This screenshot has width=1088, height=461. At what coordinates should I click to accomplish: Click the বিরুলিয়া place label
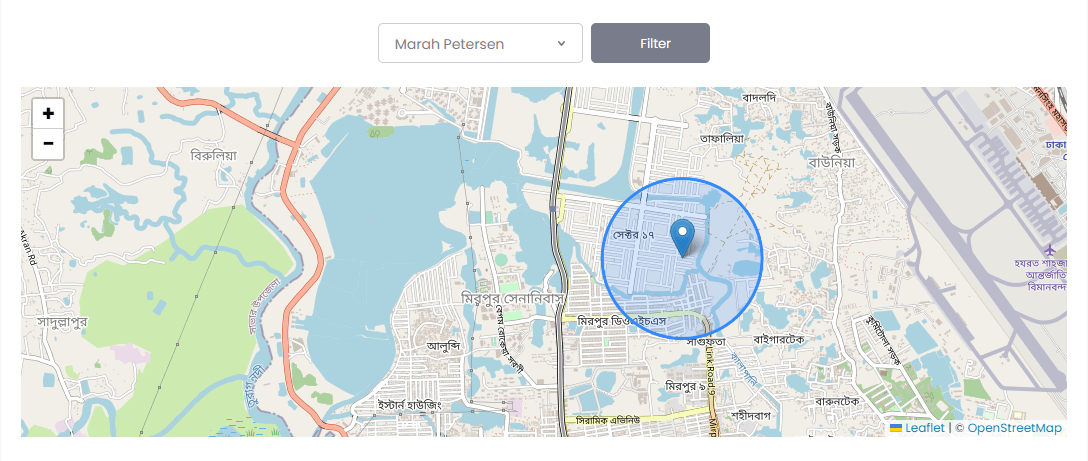213,155
